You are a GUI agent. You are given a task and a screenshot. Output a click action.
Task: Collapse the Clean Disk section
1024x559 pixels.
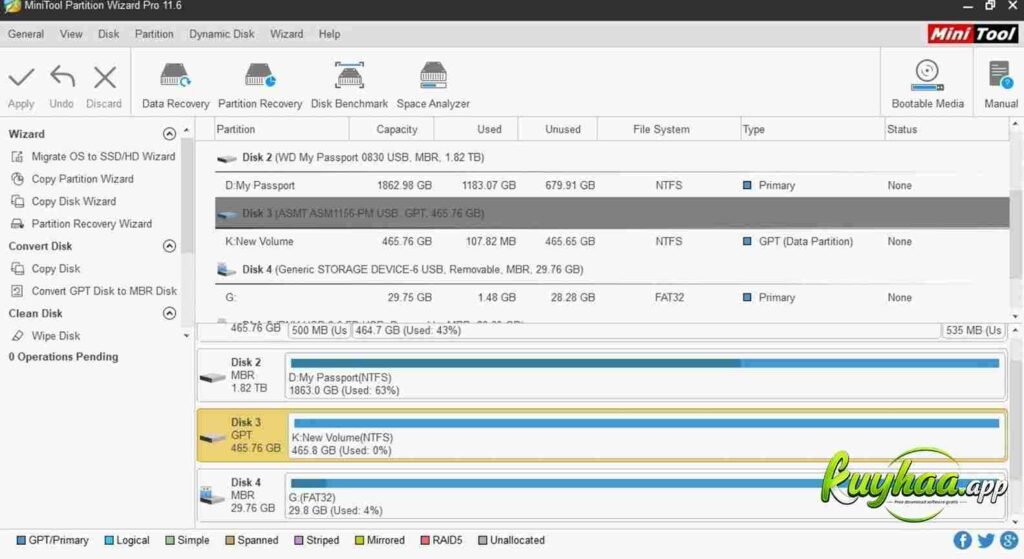[169, 313]
